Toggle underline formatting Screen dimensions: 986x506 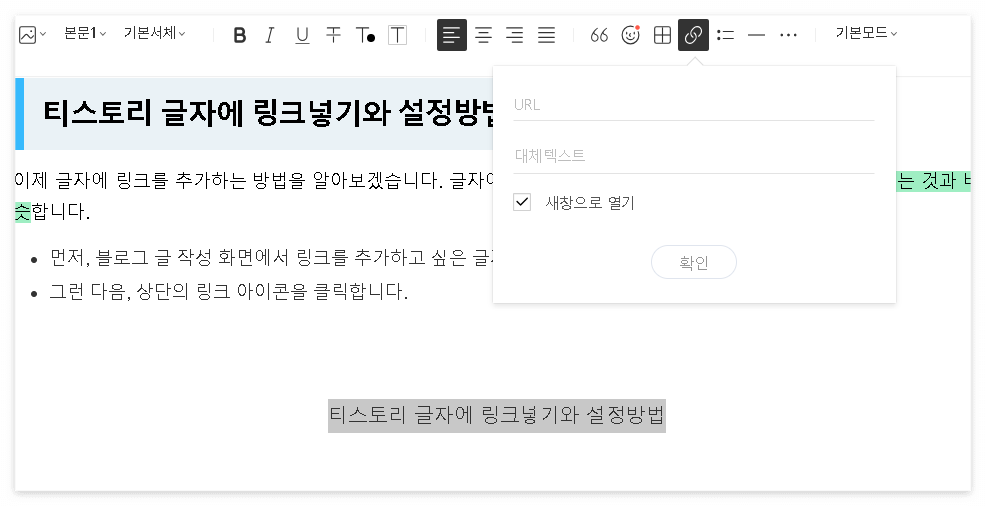click(x=302, y=35)
